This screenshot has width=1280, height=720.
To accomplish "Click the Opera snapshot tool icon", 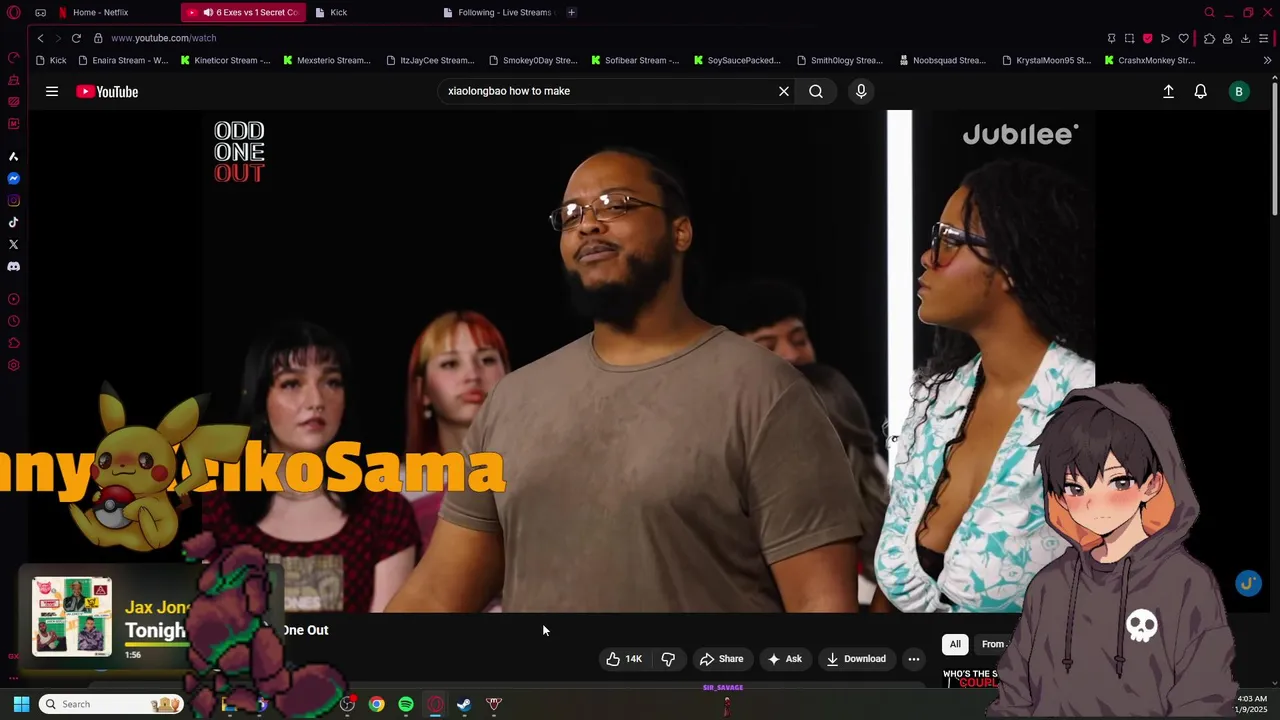I will point(1129,38).
